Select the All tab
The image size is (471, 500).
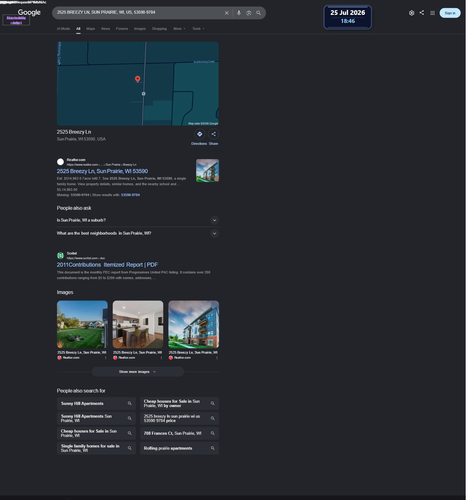(x=78, y=29)
